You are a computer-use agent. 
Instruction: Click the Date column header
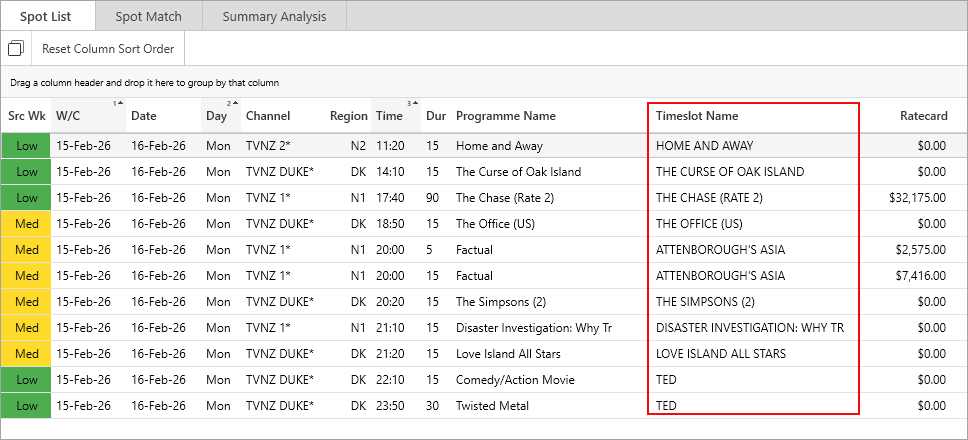point(164,115)
